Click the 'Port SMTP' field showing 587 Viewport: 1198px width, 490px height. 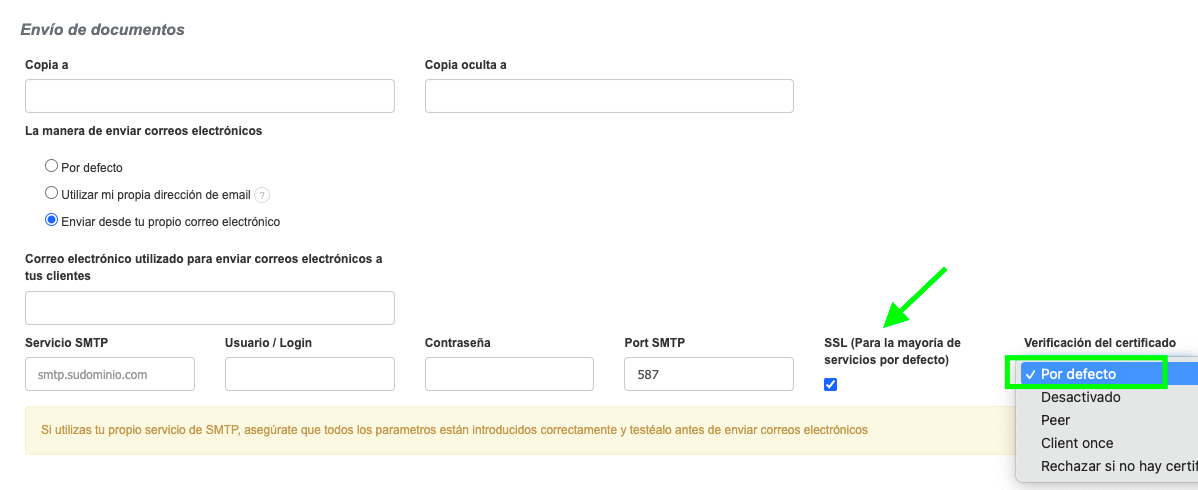tap(708, 375)
